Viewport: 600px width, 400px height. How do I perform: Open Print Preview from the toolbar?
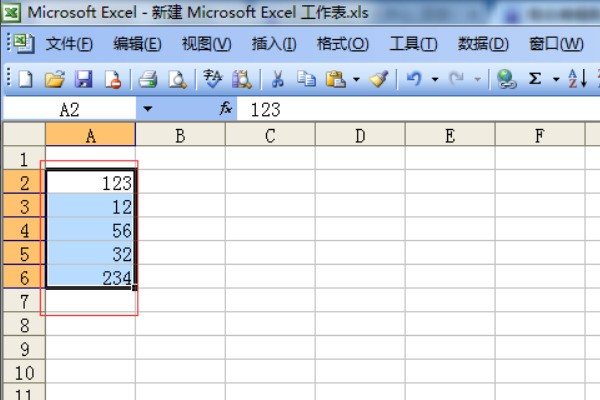point(177,78)
